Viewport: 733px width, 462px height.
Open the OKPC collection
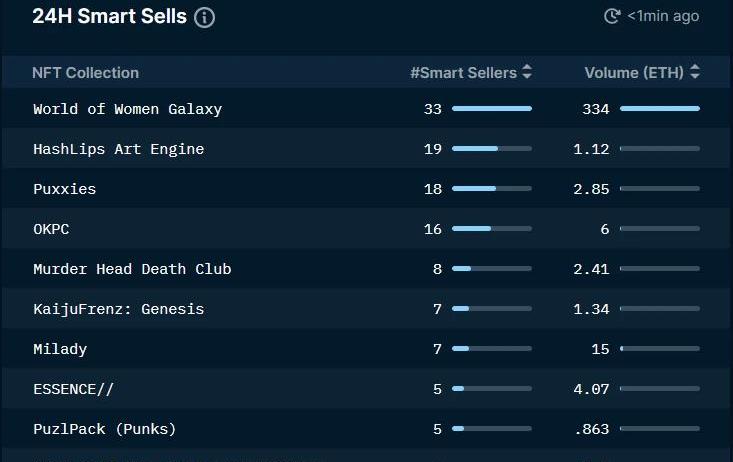pyautogui.click(x=51, y=229)
